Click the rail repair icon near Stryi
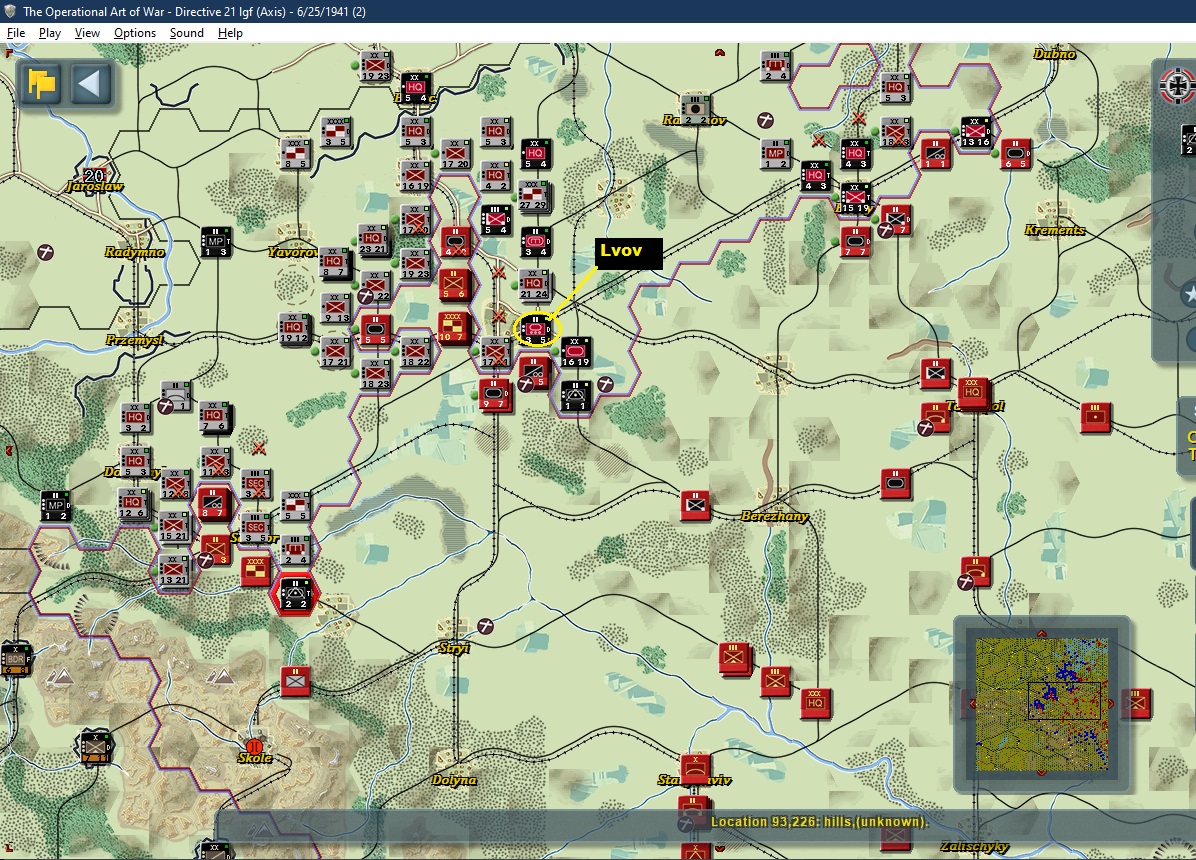This screenshot has height=860, width=1196. coord(485,626)
